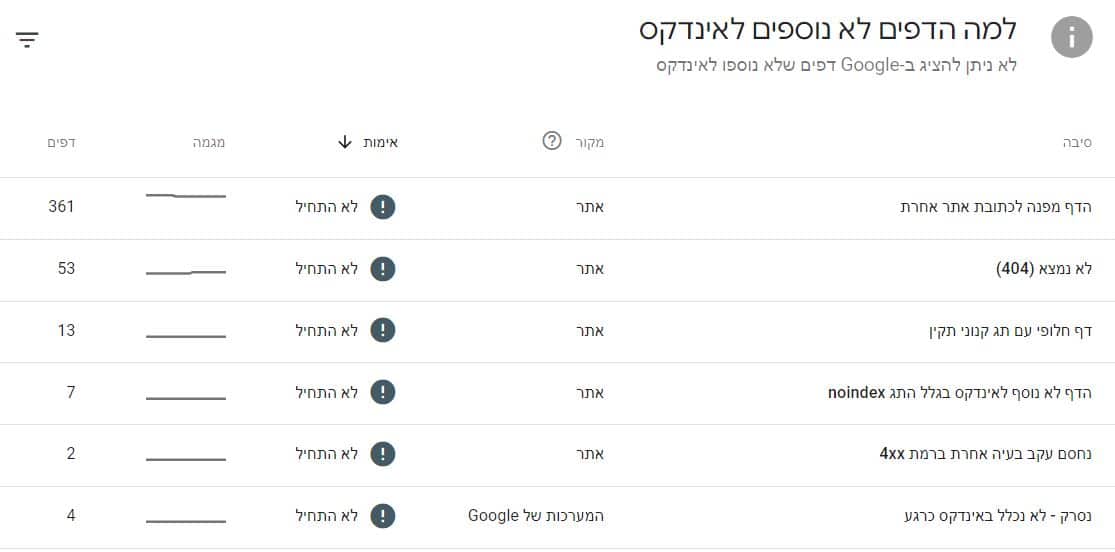This screenshot has height=552, width=1115.
Task: Open the row הדף מפנה לכתובת אתר אחרת
Action: tap(558, 208)
